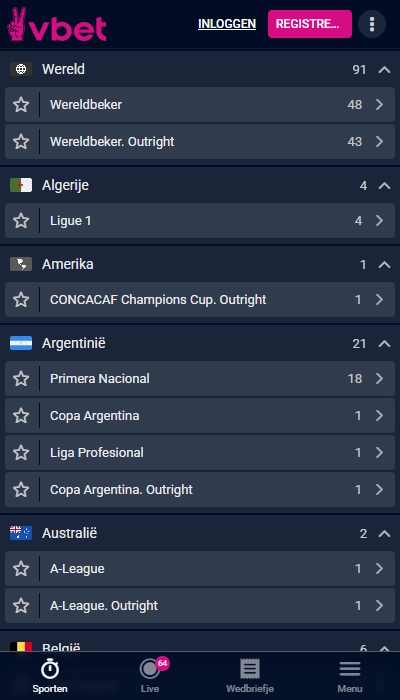The height and width of the screenshot is (700, 400).
Task: Click the pink REGISTRE... button
Action: click(x=310, y=24)
